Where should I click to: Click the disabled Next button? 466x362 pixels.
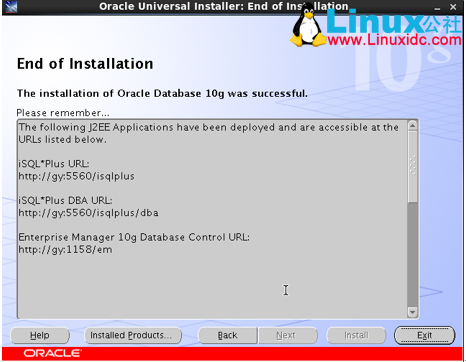point(288,335)
